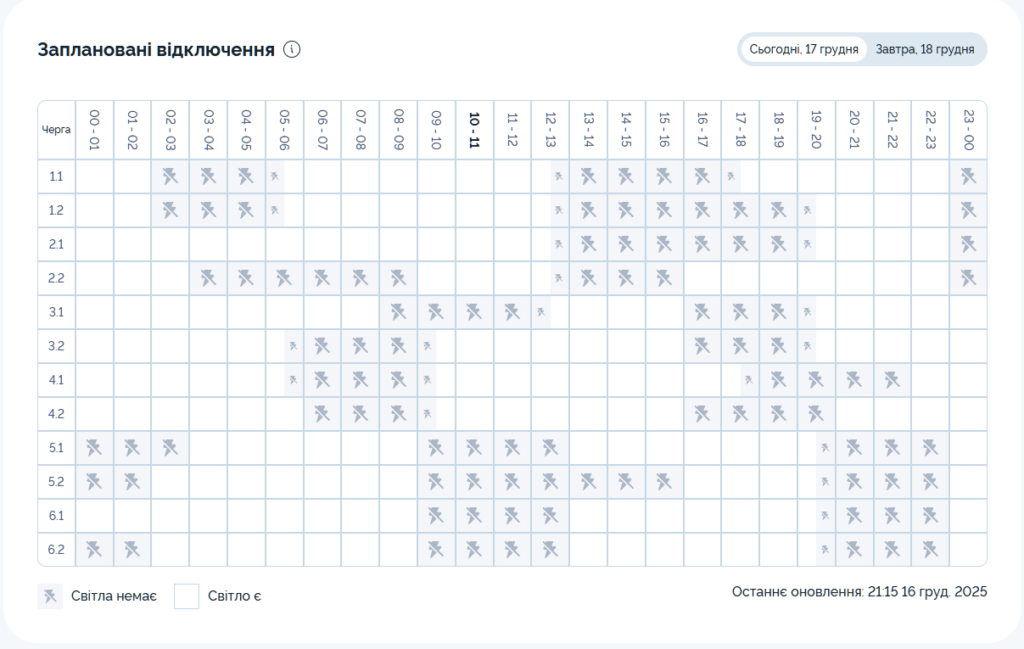This screenshot has width=1024, height=649.
Task: Click the Світла немає legend icon
Action: click(x=50, y=597)
